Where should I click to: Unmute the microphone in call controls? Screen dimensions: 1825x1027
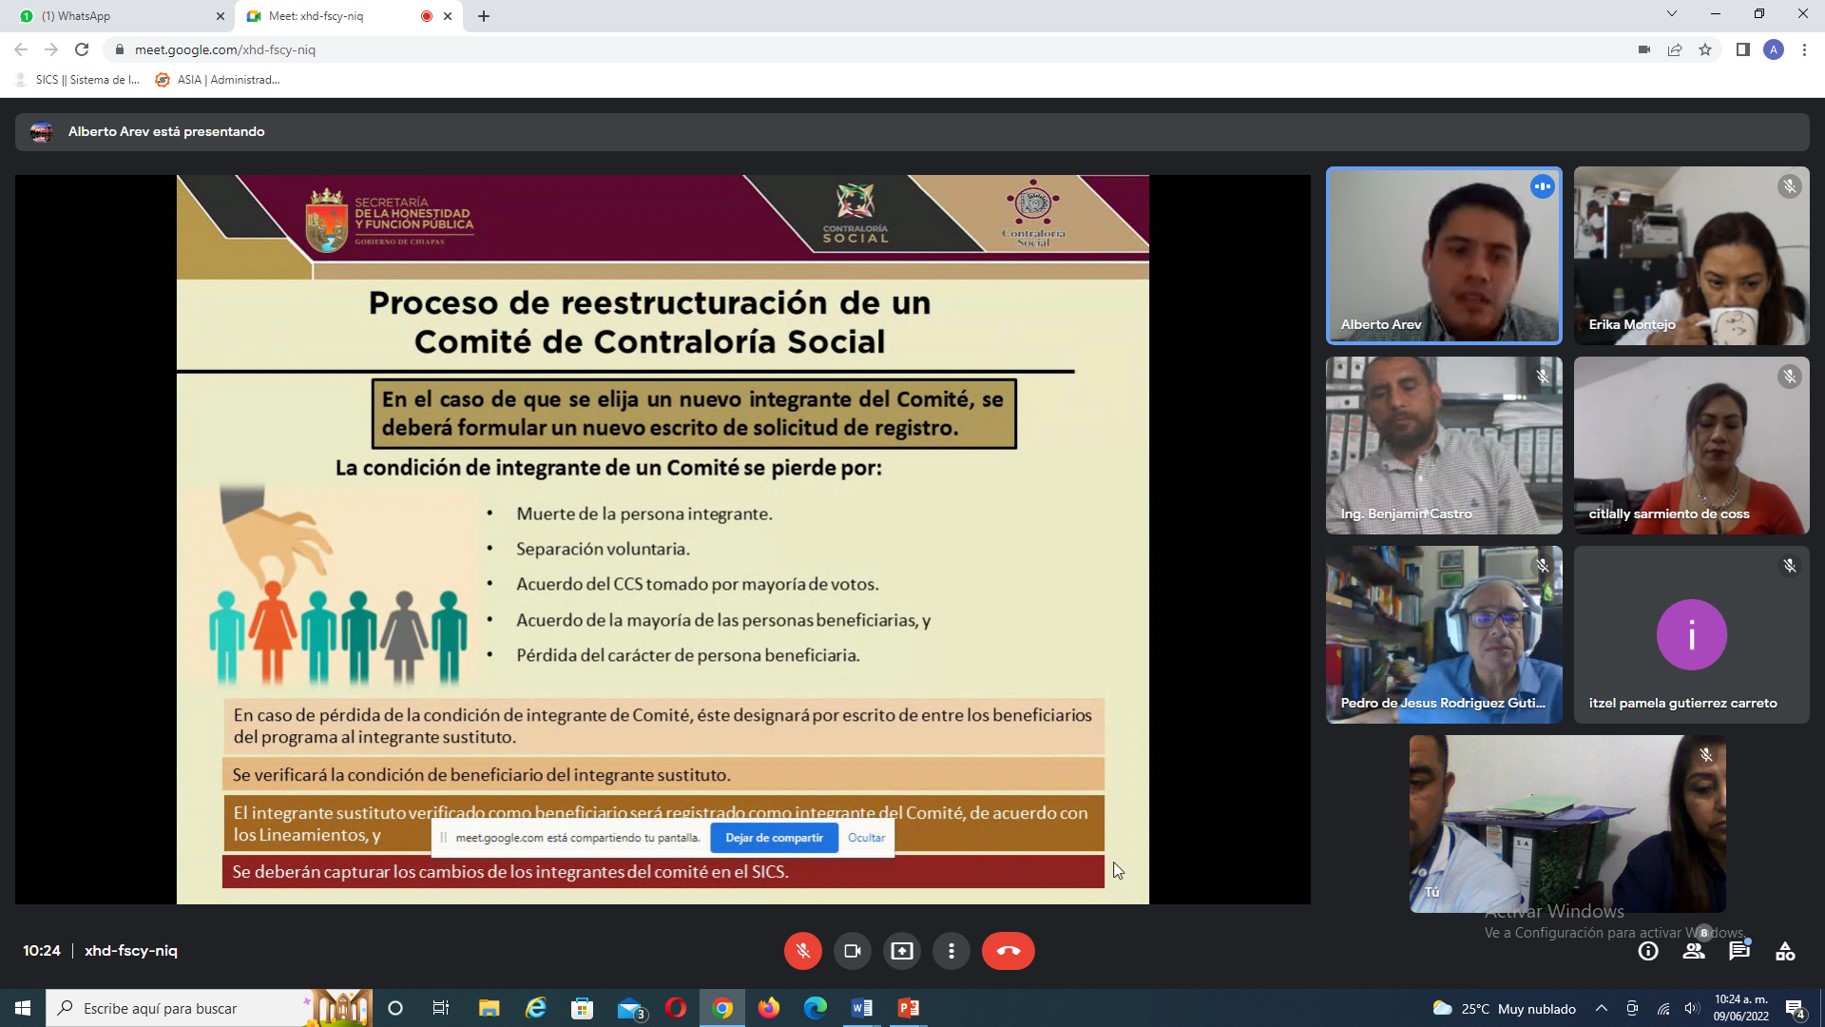(803, 951)
